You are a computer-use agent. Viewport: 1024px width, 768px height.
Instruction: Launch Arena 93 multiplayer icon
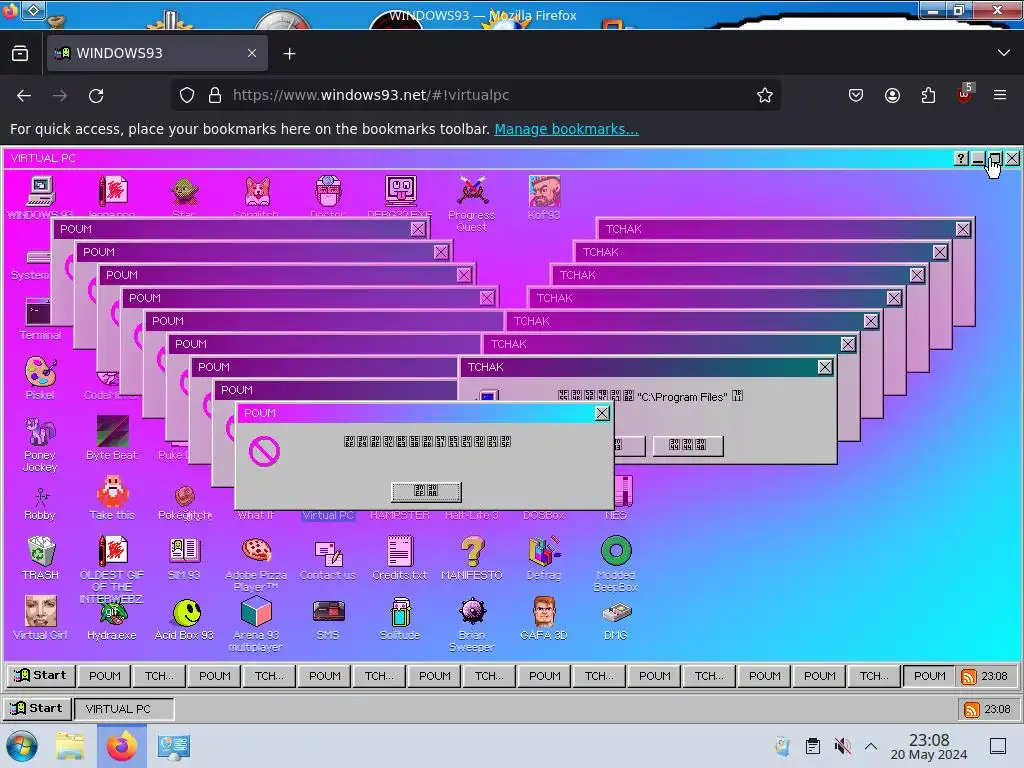pos(256,624)
